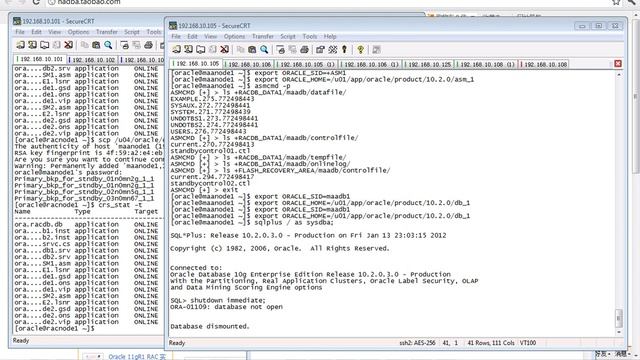Click Print Screen icon in 192.168.10.105 window
This screenshot has width=640, height=360.
(x=280, y=50)
